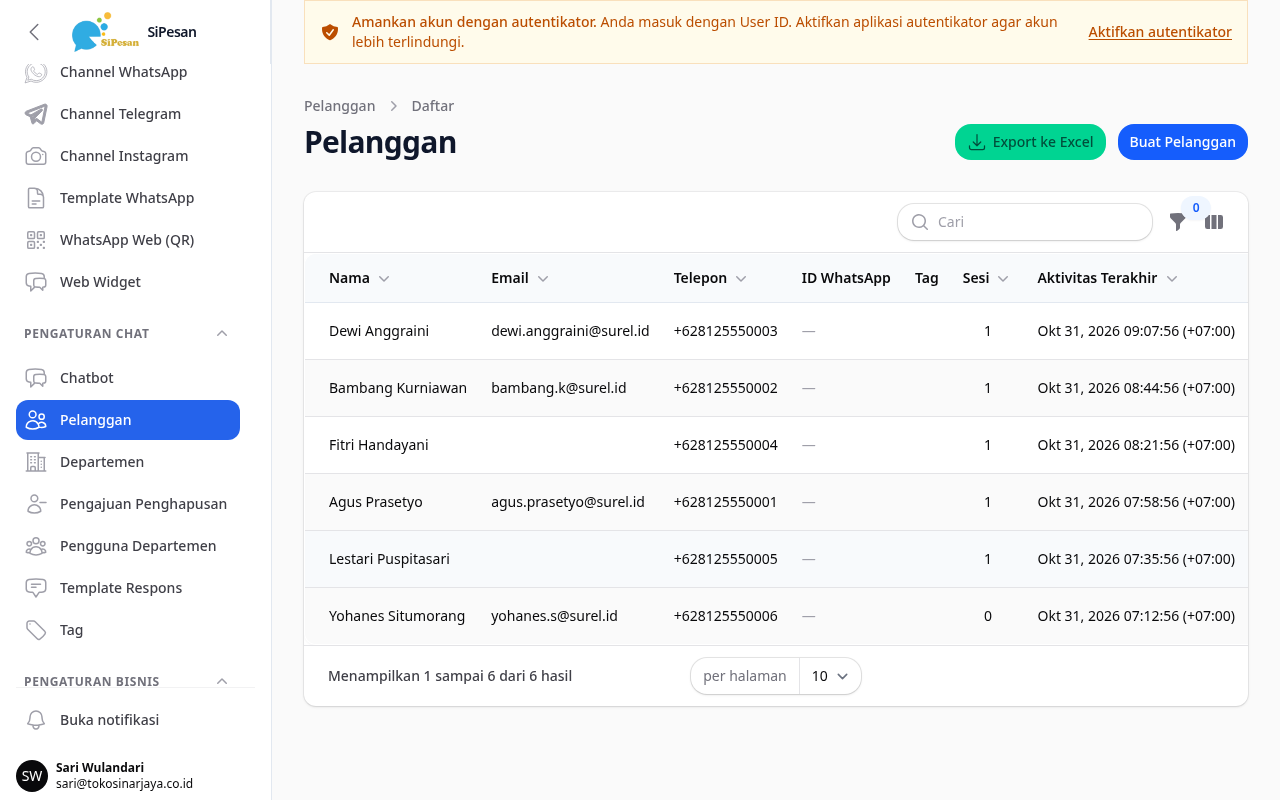Open WhatsApp Web (QR) icon
Viewport: 1280px width, 800px height.
pyautogui.click(x=36, y=240)
